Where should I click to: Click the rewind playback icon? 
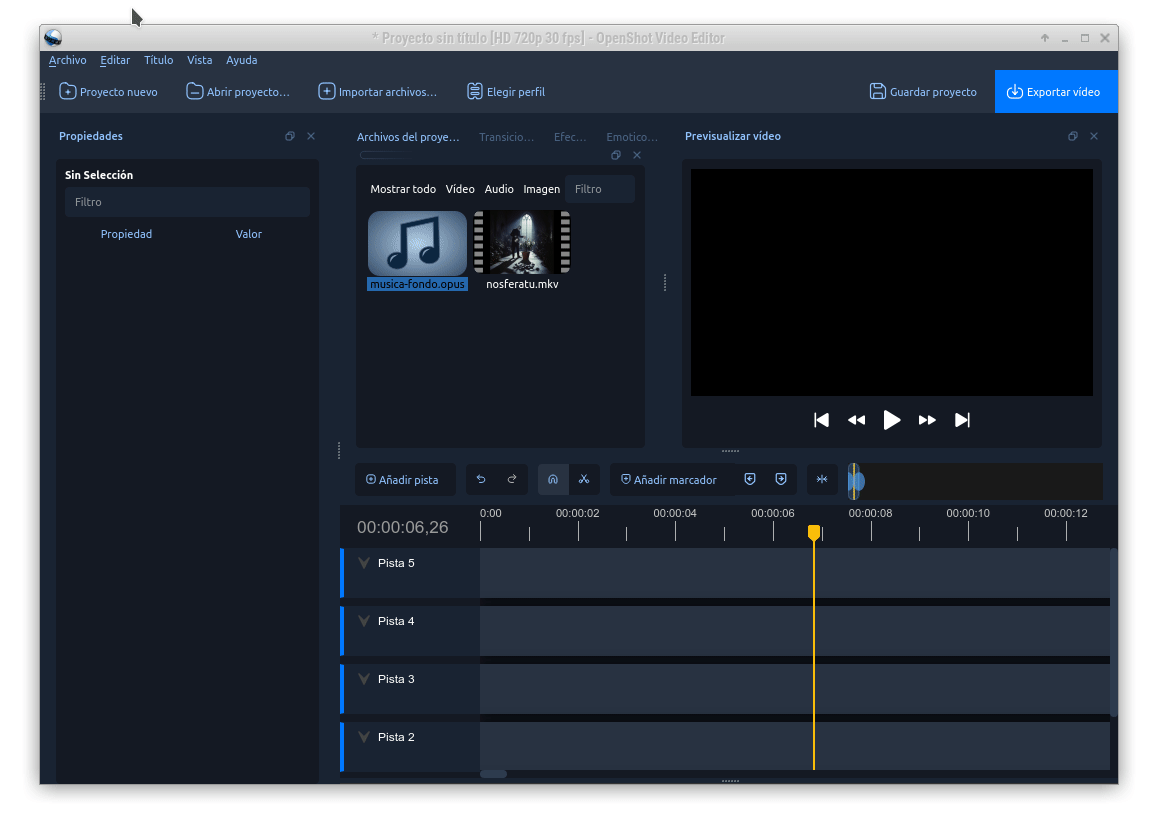point(856,420)
